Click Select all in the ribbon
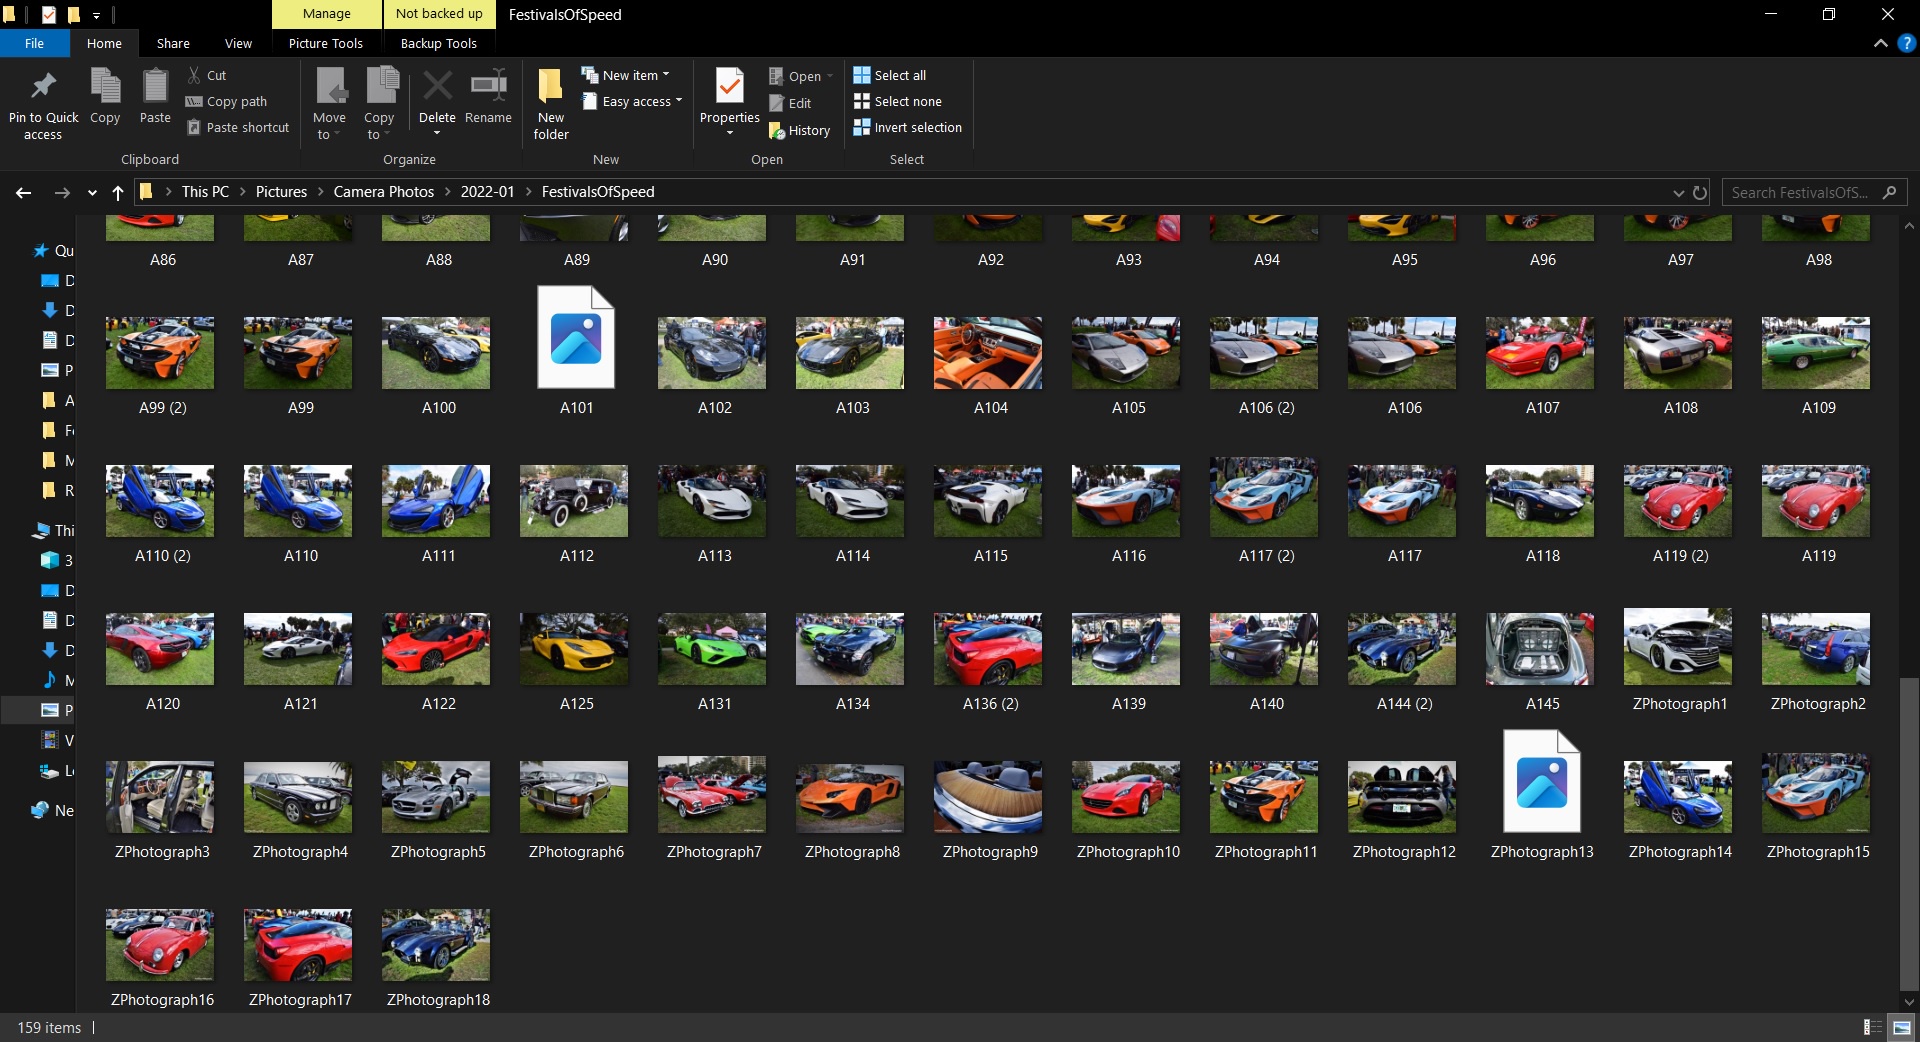 click(x=890, y=75)
